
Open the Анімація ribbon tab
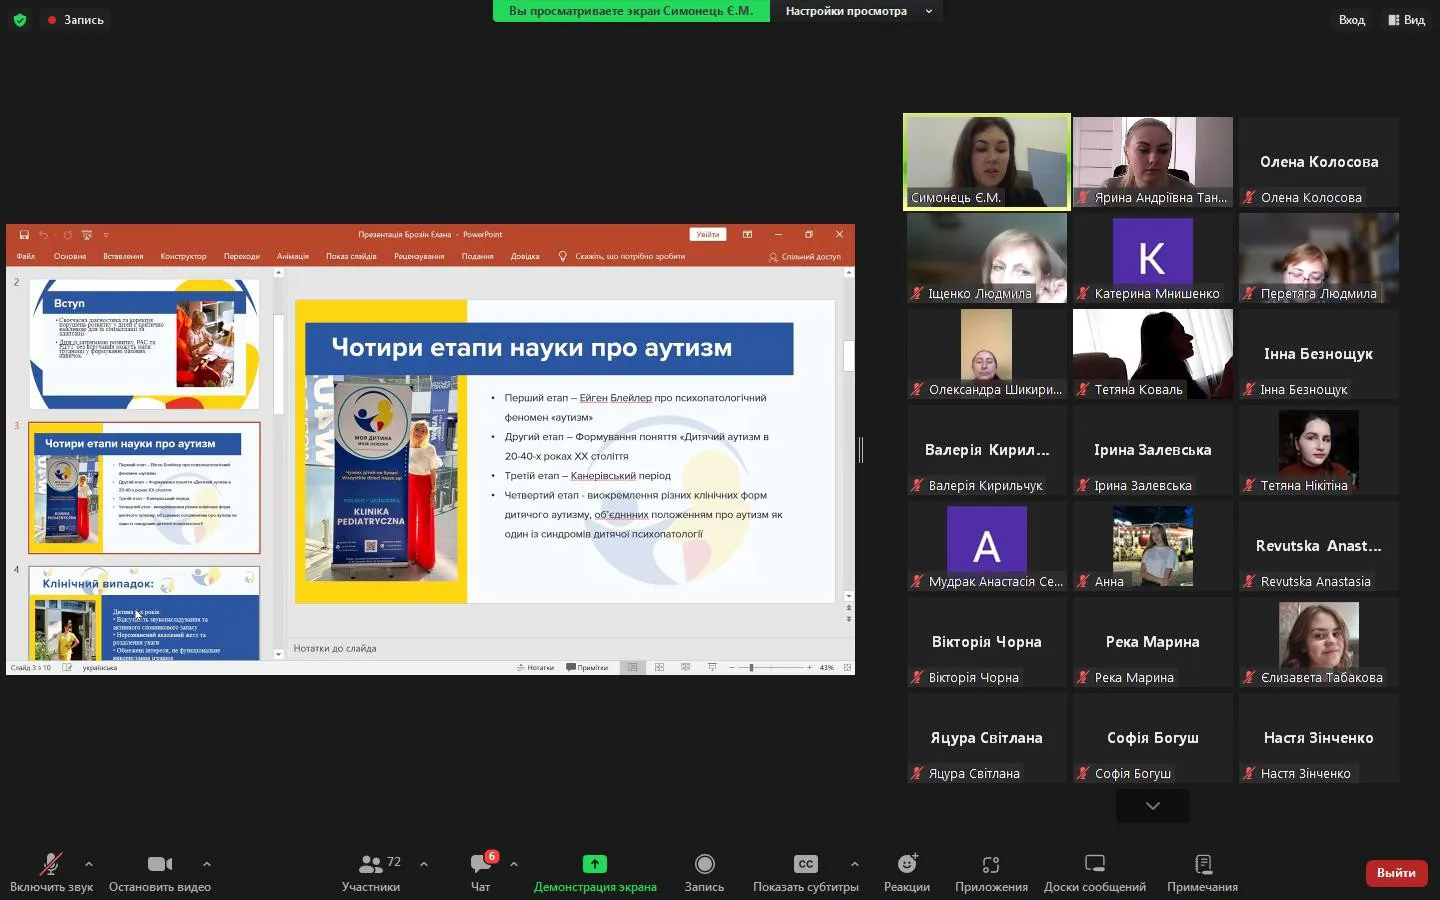293,257
